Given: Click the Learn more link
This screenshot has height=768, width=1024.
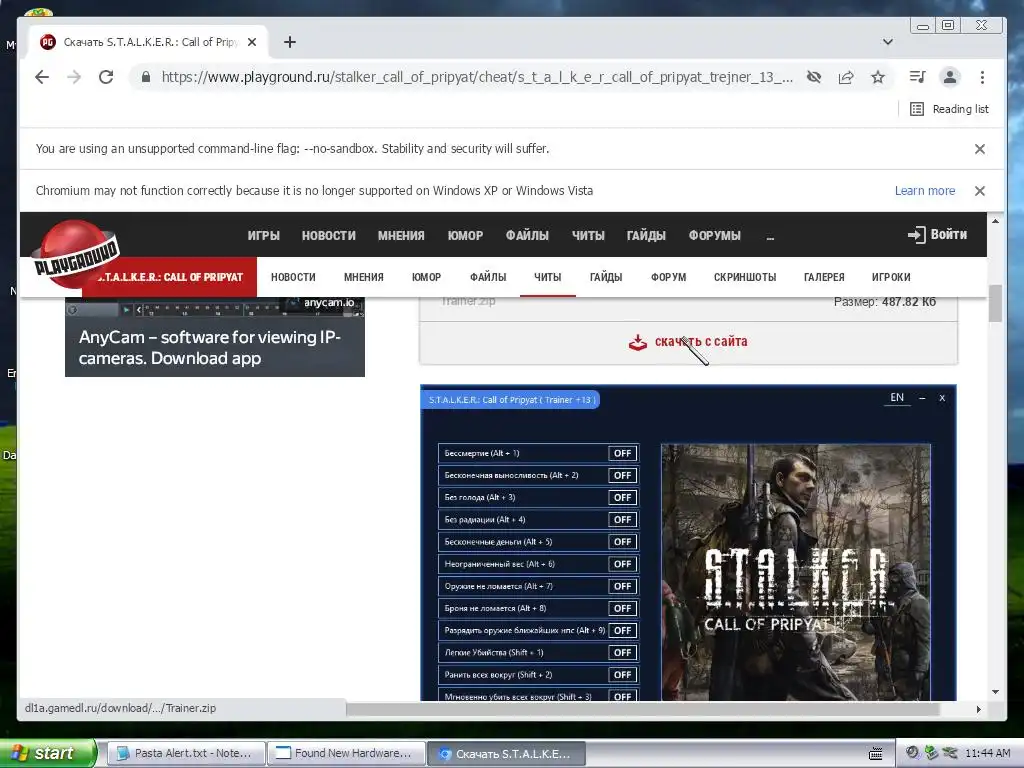Looking at the screenshot, I should click(925, 191).
